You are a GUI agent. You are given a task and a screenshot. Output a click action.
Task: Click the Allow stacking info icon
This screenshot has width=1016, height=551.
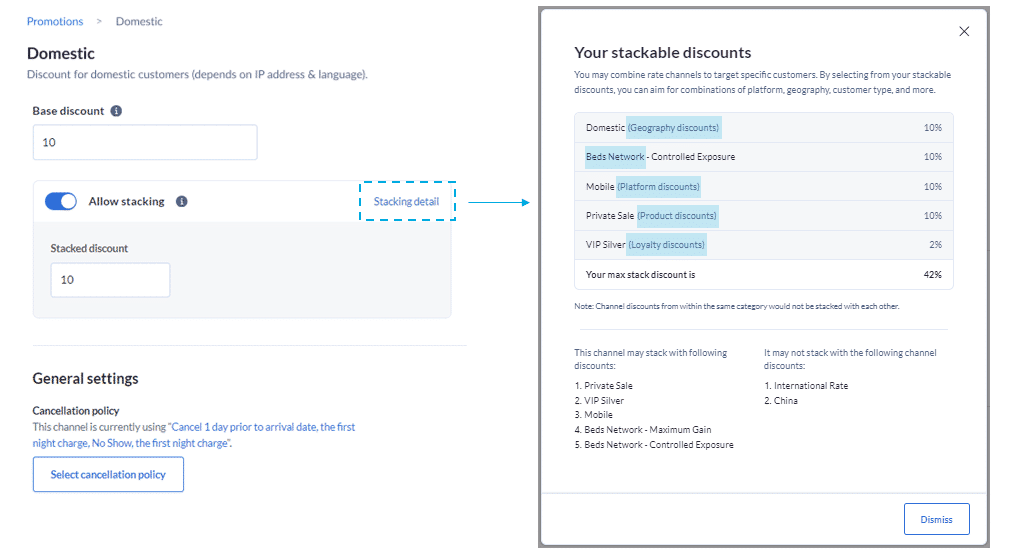coord(181,201)
